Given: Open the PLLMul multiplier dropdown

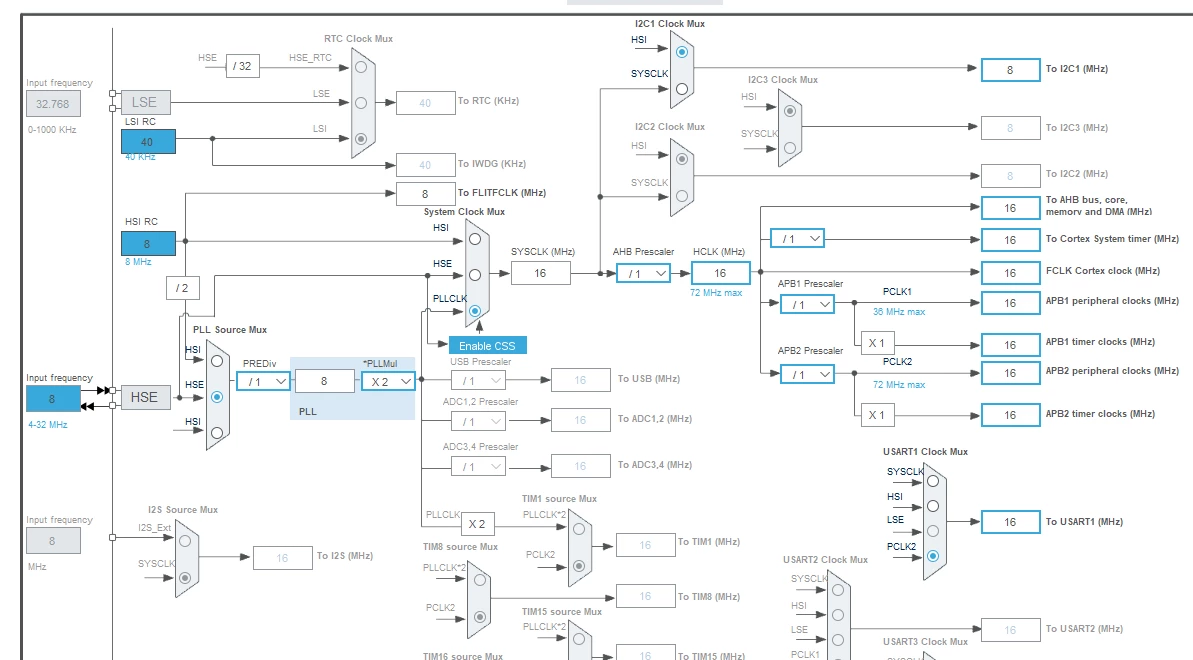Looking at the screenshot, I should [388, 381].
